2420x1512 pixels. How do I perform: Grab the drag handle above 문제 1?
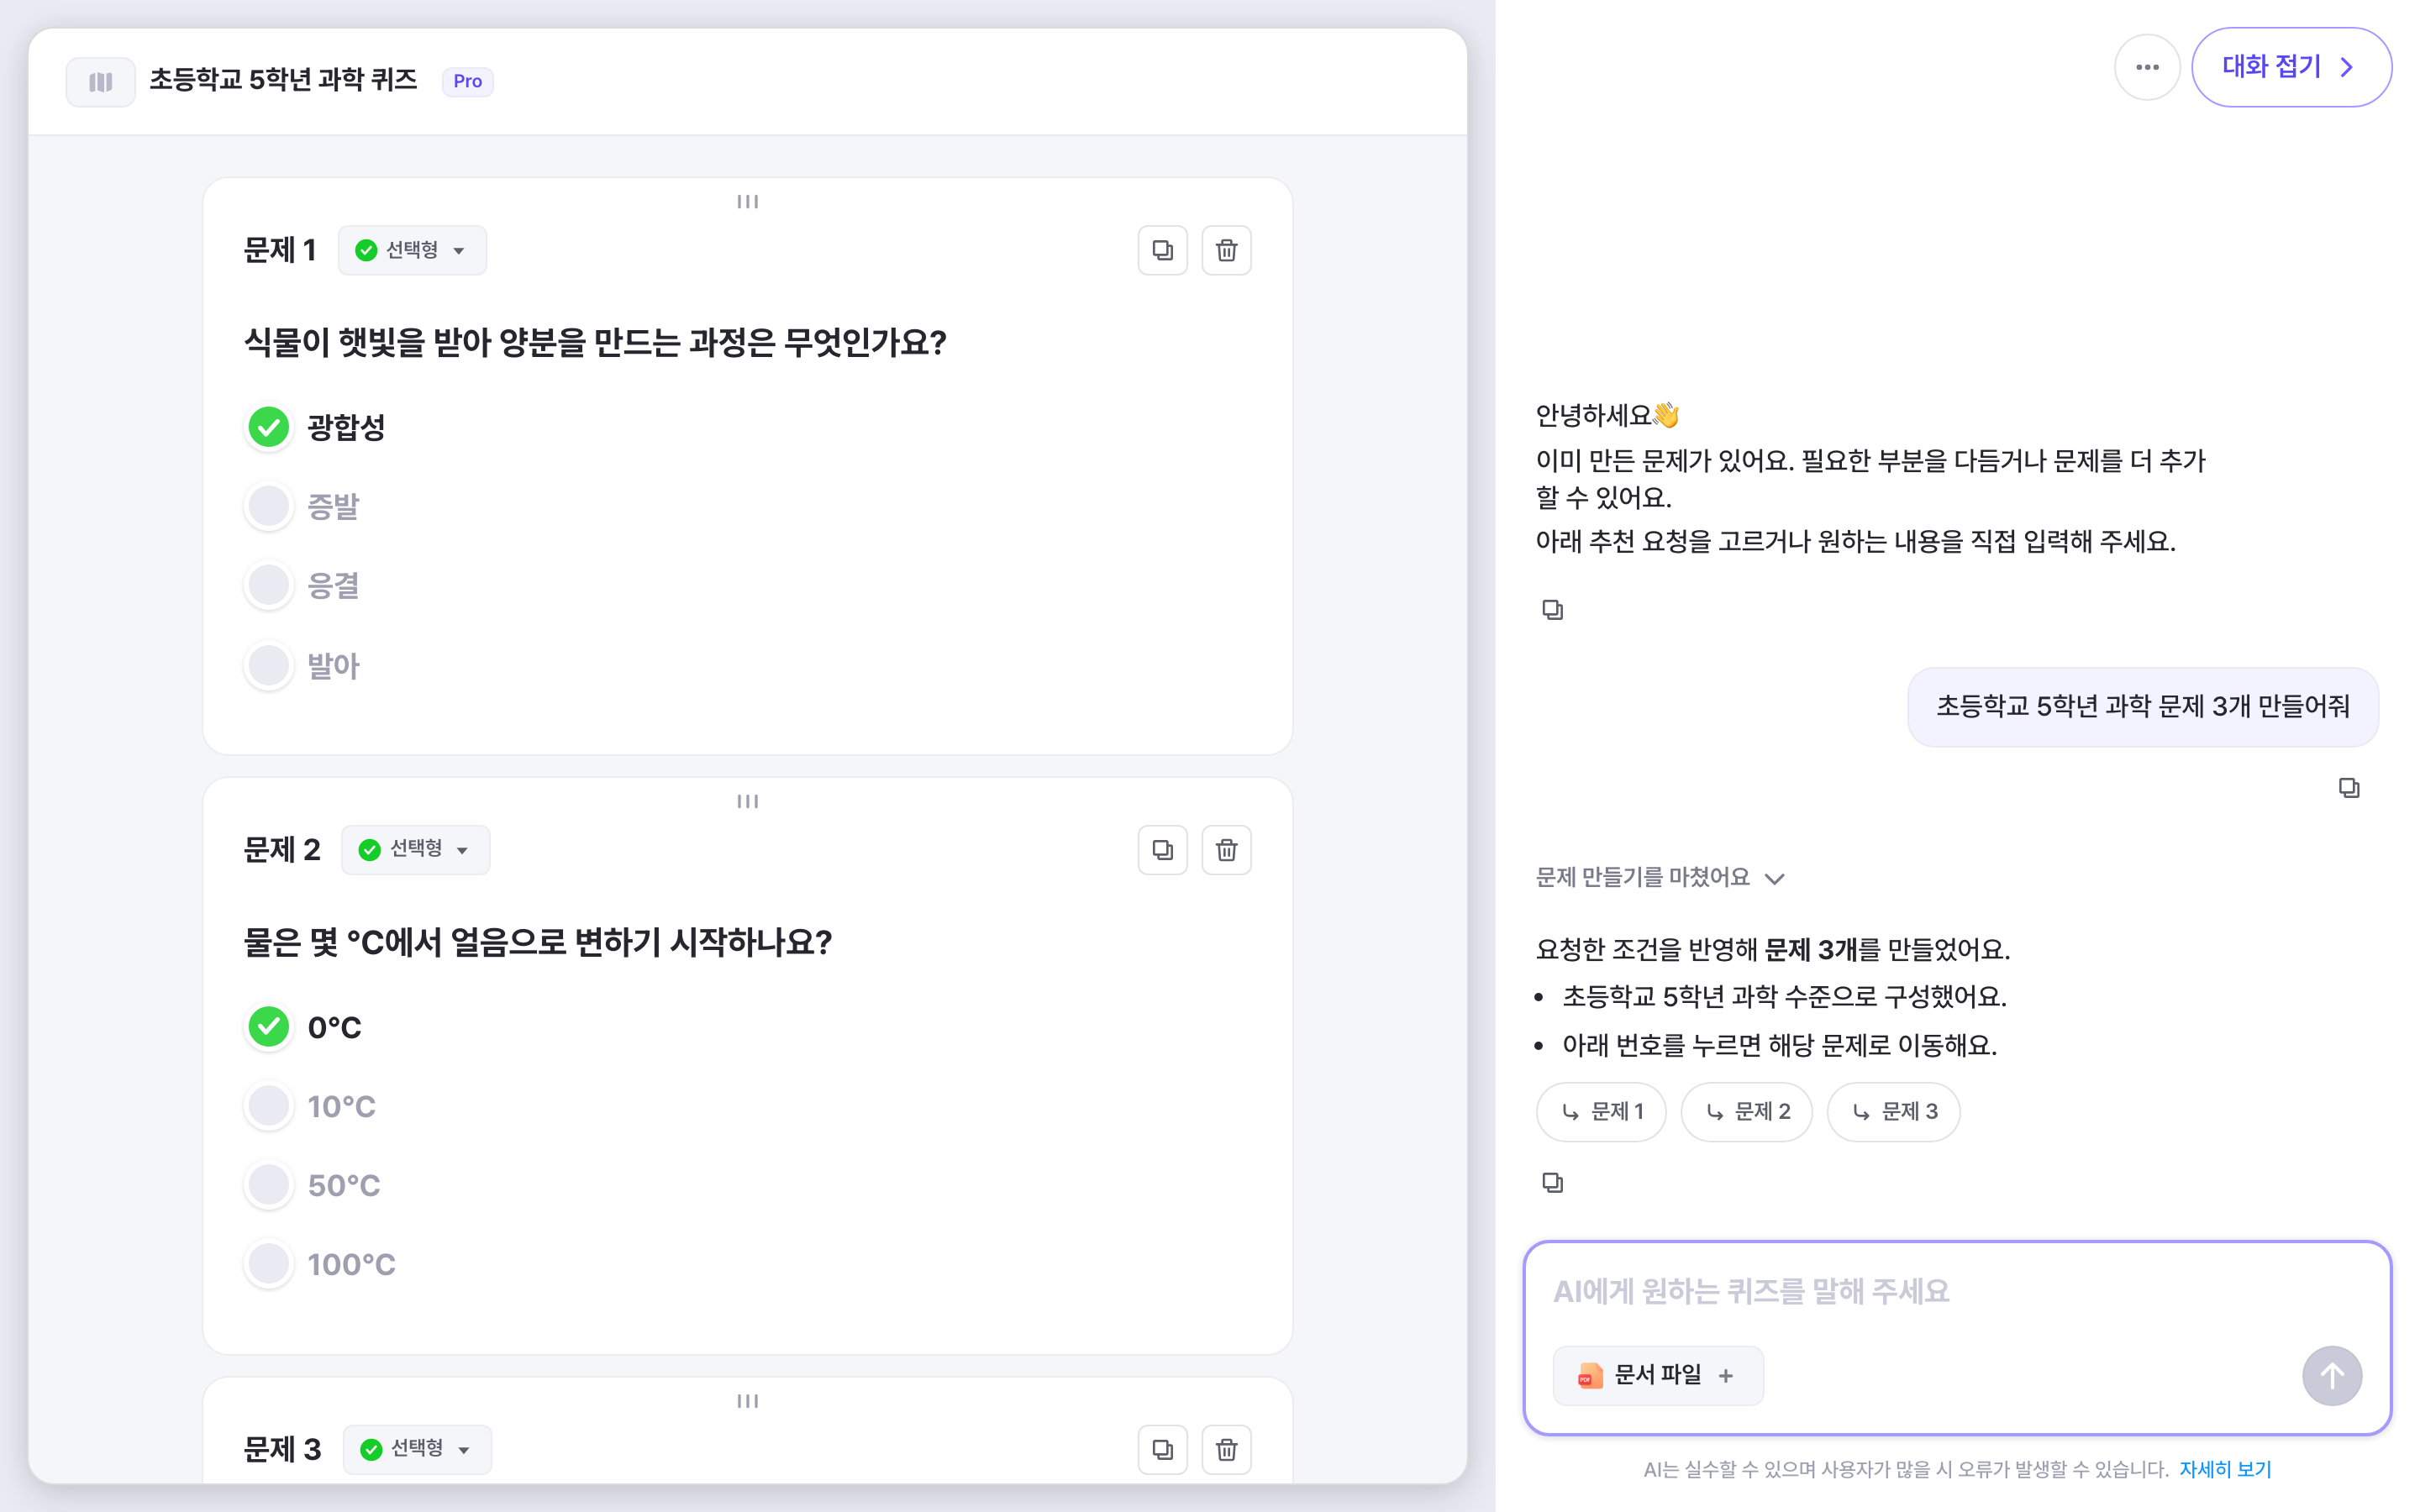point(747,202)
